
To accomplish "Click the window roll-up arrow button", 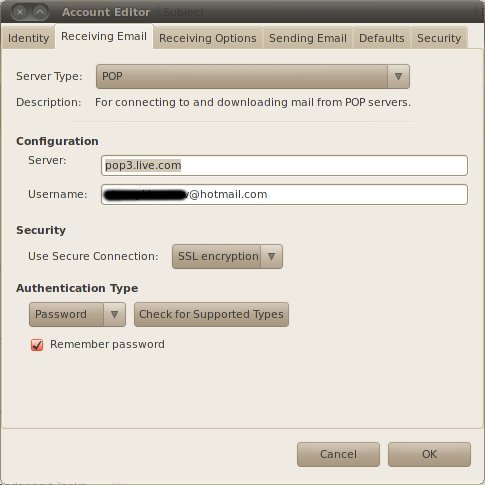I will coord(40,12).
